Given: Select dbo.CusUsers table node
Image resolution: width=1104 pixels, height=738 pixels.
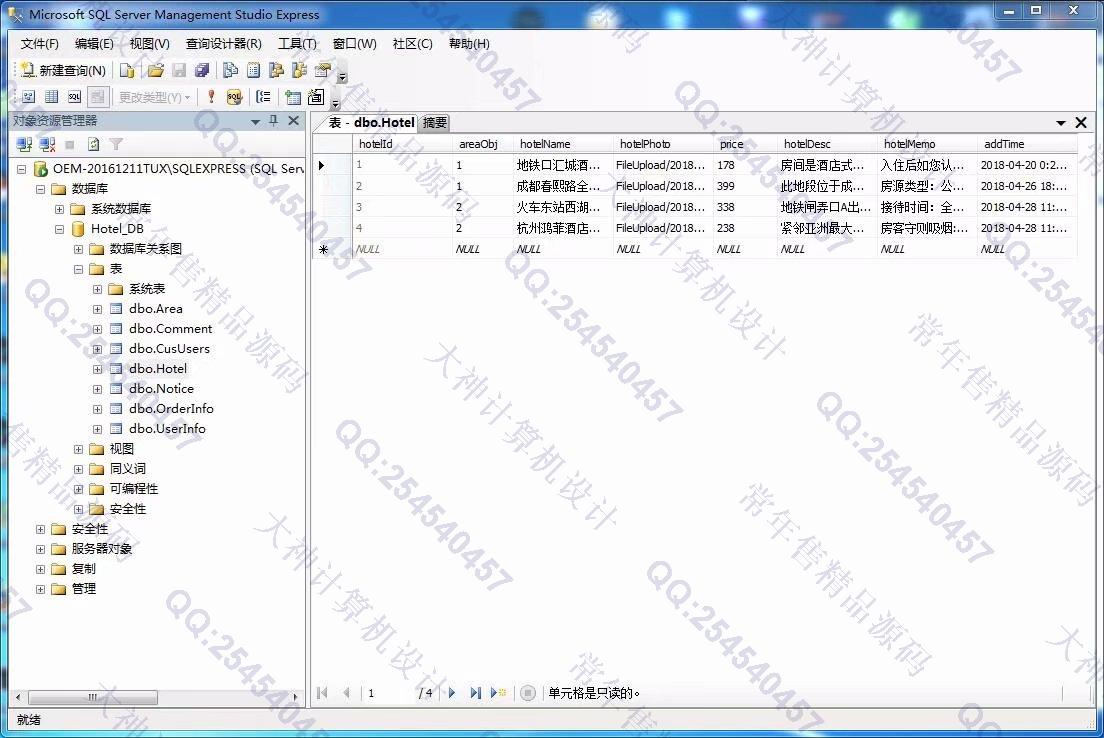Looking at the screenshot, I should (169, 349).
